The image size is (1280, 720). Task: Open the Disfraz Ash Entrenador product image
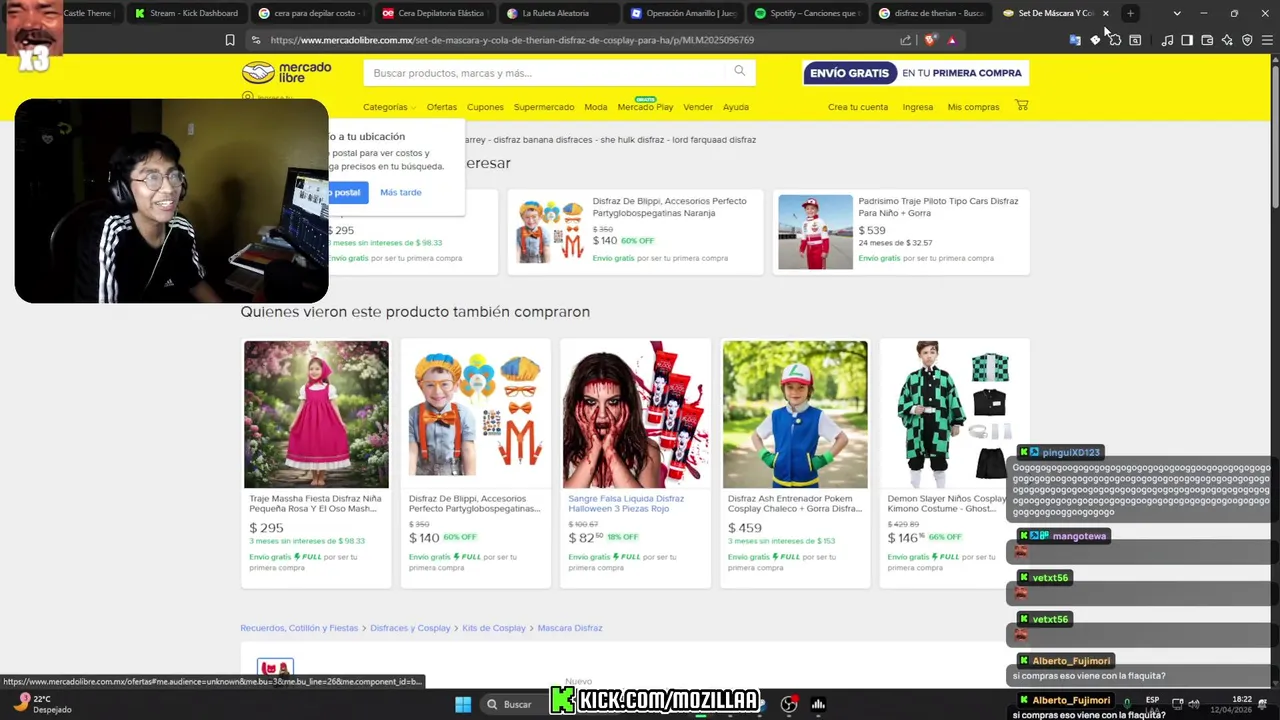[x=795, y=414]
